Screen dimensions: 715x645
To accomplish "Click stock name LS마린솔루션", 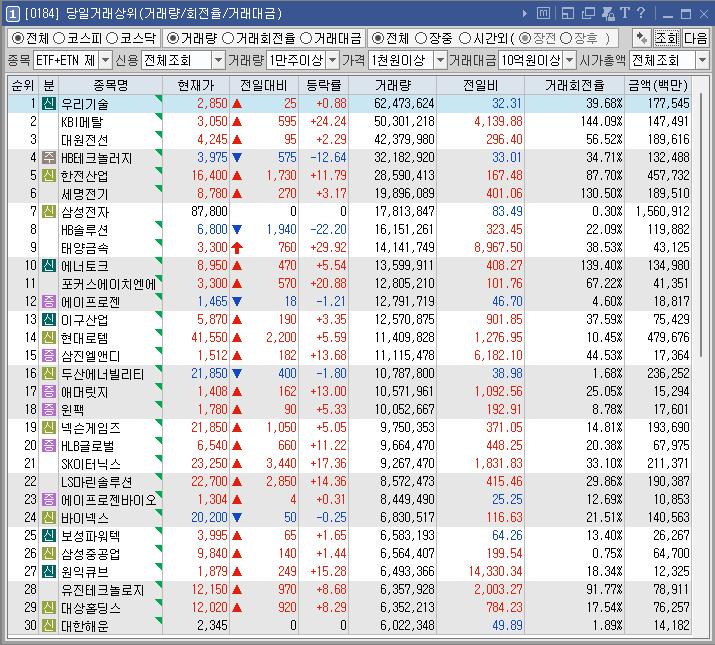I will [x=97, y=482].
